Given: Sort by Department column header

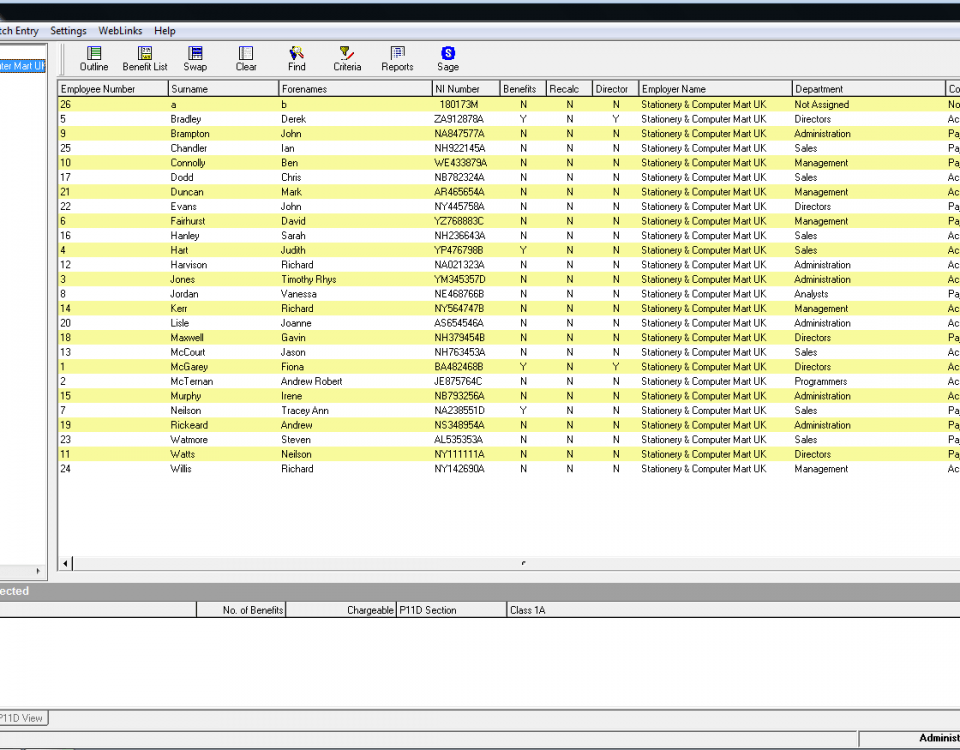Looking at the screenshot, I should [869, 89].
